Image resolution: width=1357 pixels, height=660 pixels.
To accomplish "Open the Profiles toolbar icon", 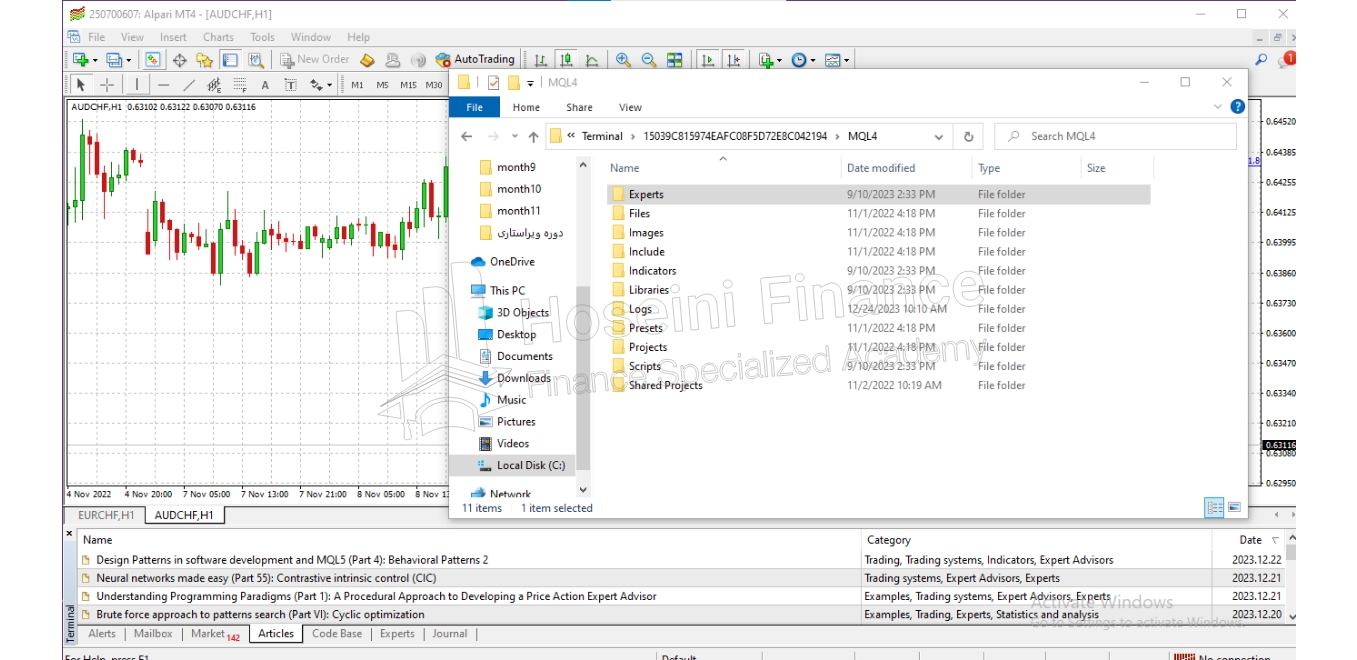I will point(113,60).
